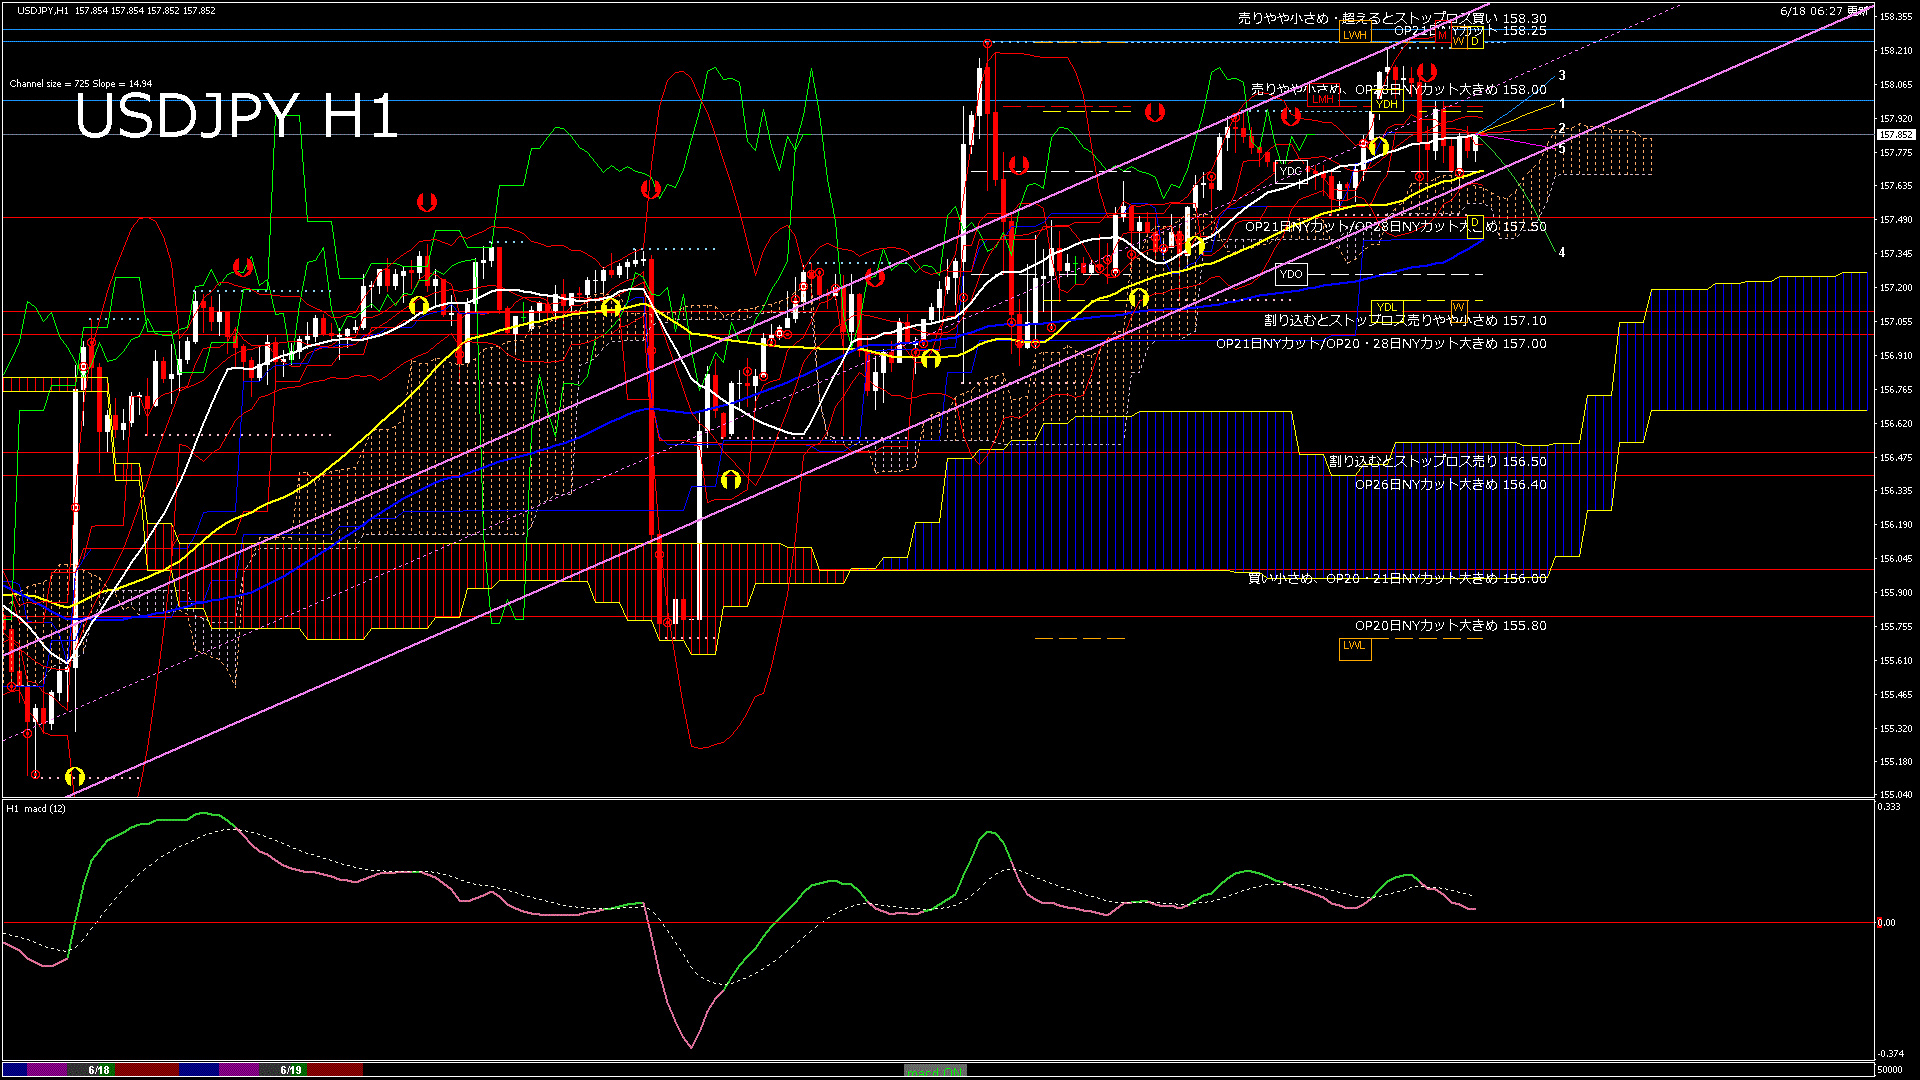Click the 6/18 06:27 更新 timestamp text
The width and height of the screenshot is (1920, 1080).
coord(1824,11)
